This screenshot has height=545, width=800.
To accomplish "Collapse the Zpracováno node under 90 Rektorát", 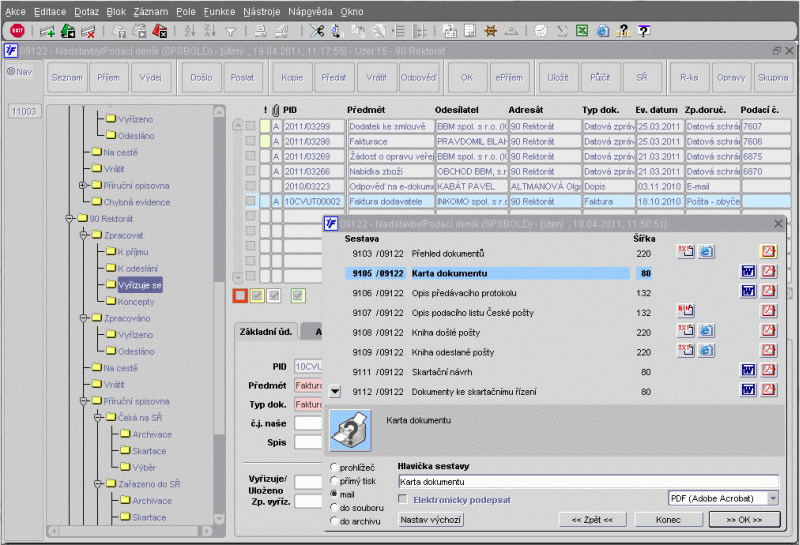I will coord(84,318).
